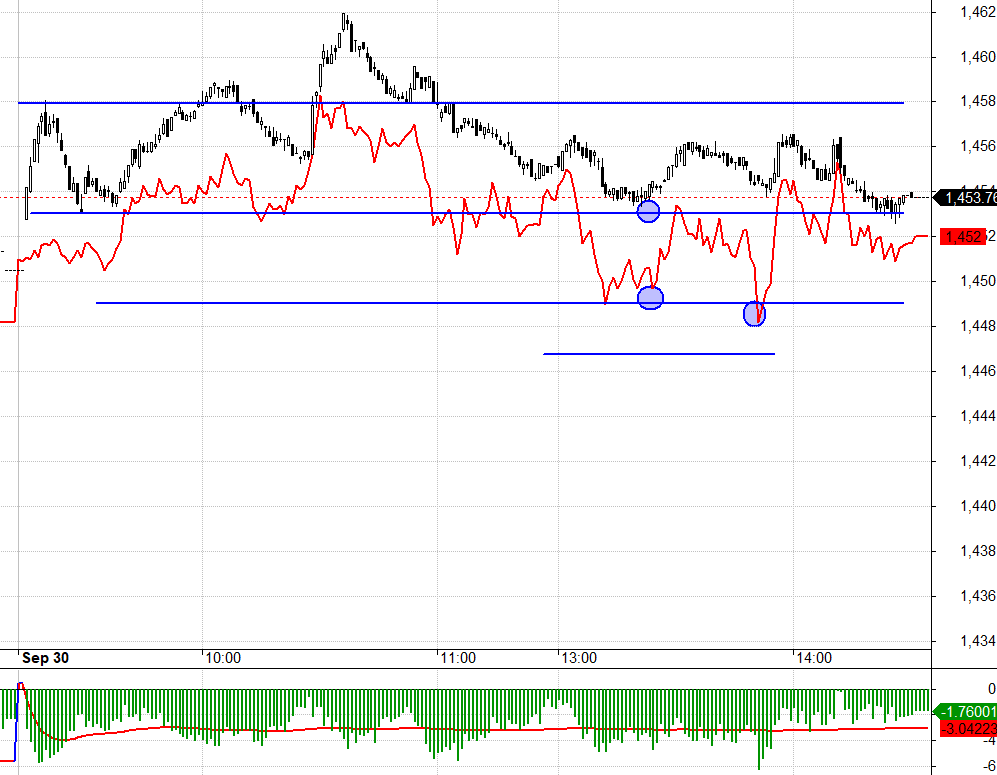Click the green -1.76001 indicator value tag
Screen dimensions: 997x775
966,711
